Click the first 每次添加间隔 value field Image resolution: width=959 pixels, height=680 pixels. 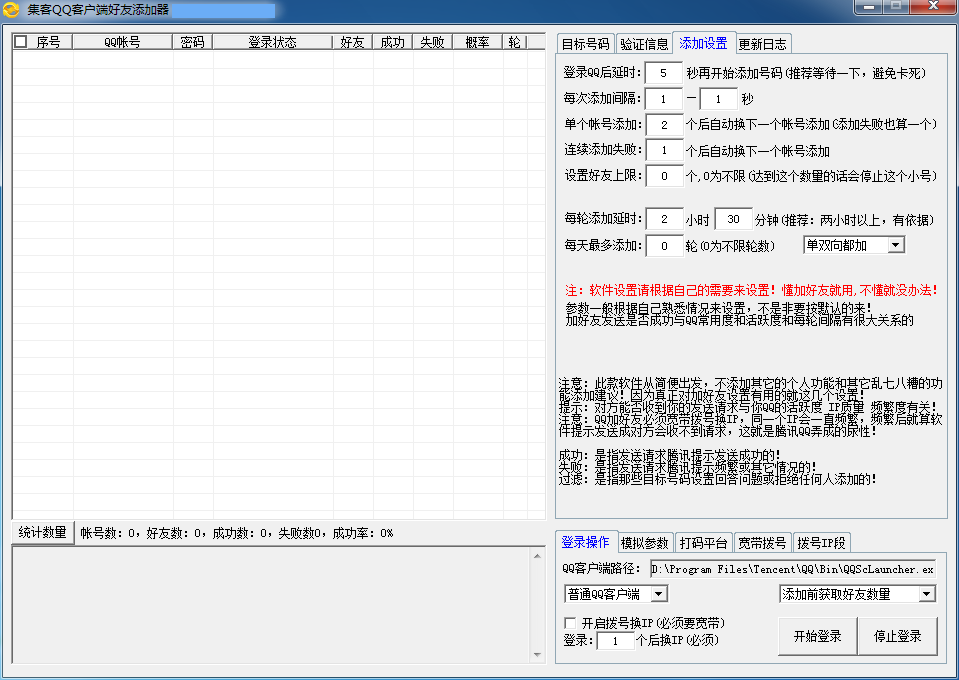coord(664,98)
